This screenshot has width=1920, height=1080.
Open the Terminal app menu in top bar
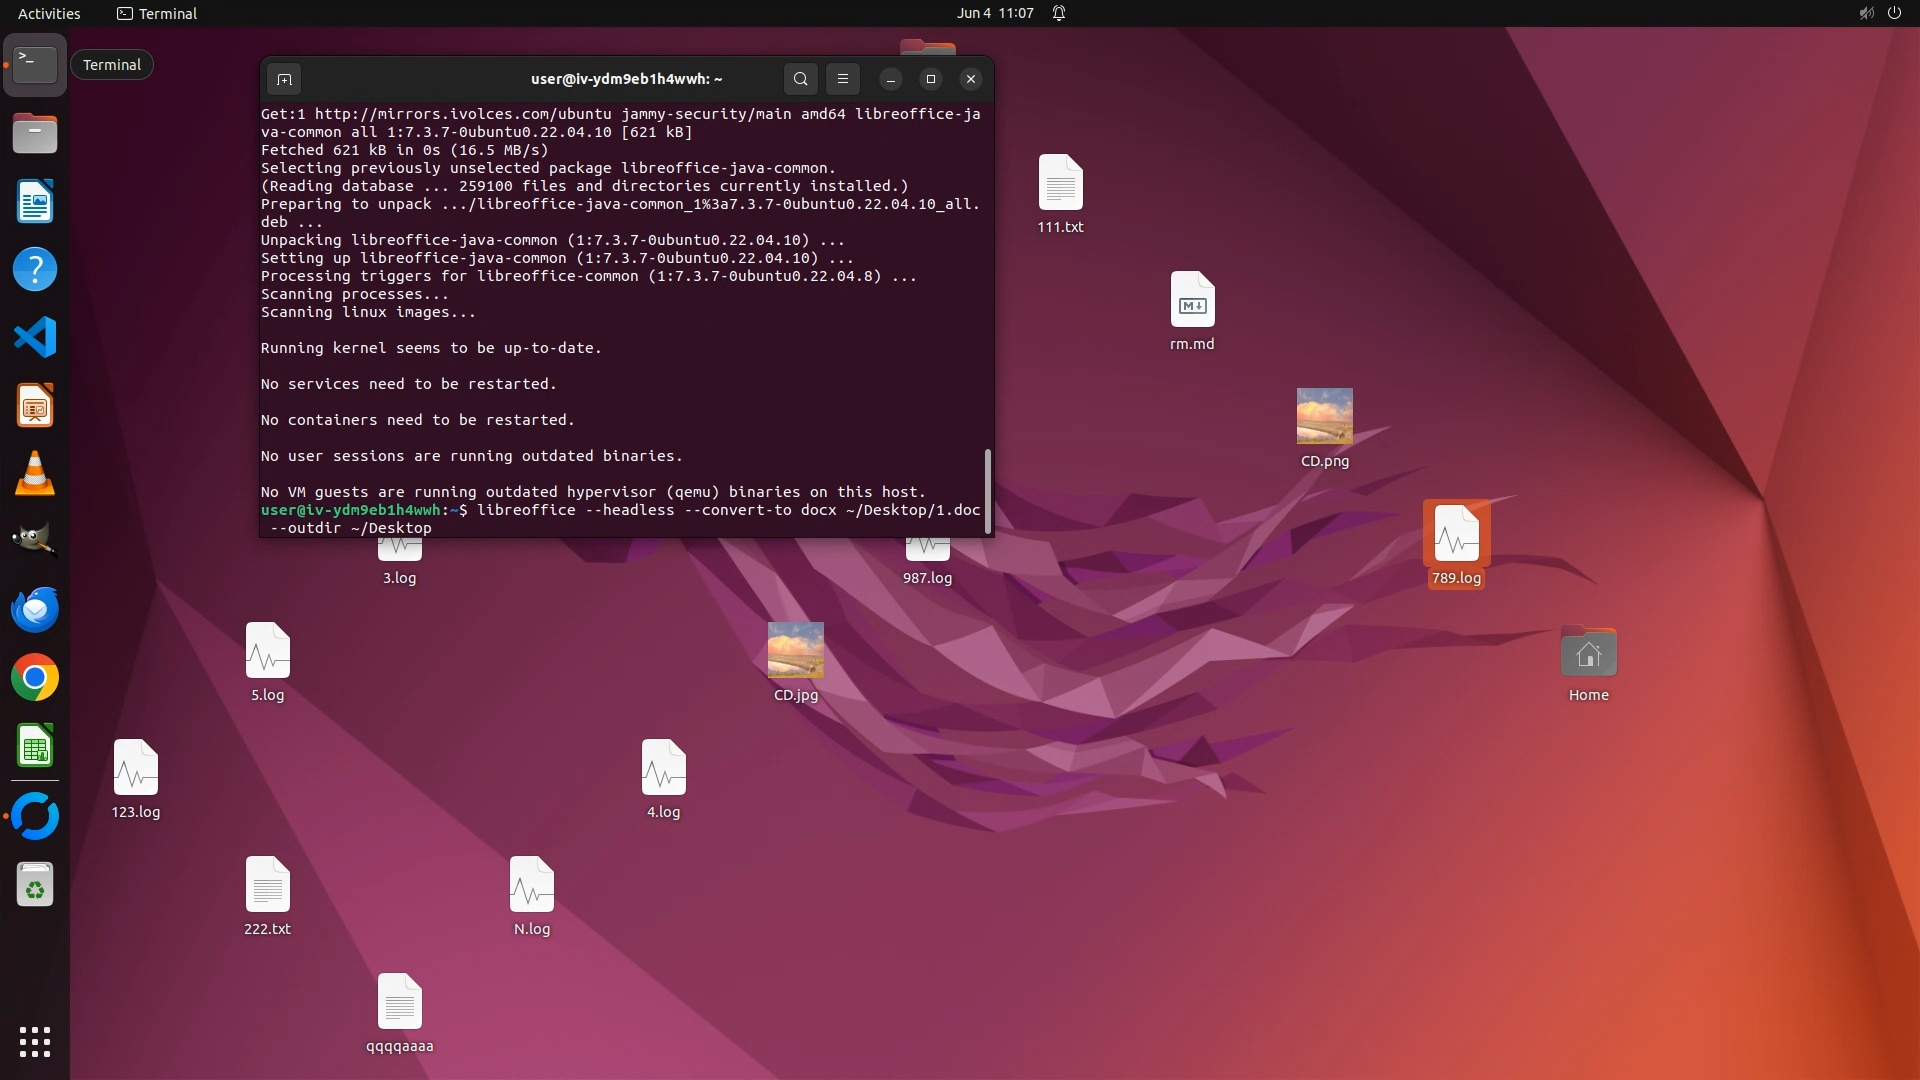click(157, 13)
